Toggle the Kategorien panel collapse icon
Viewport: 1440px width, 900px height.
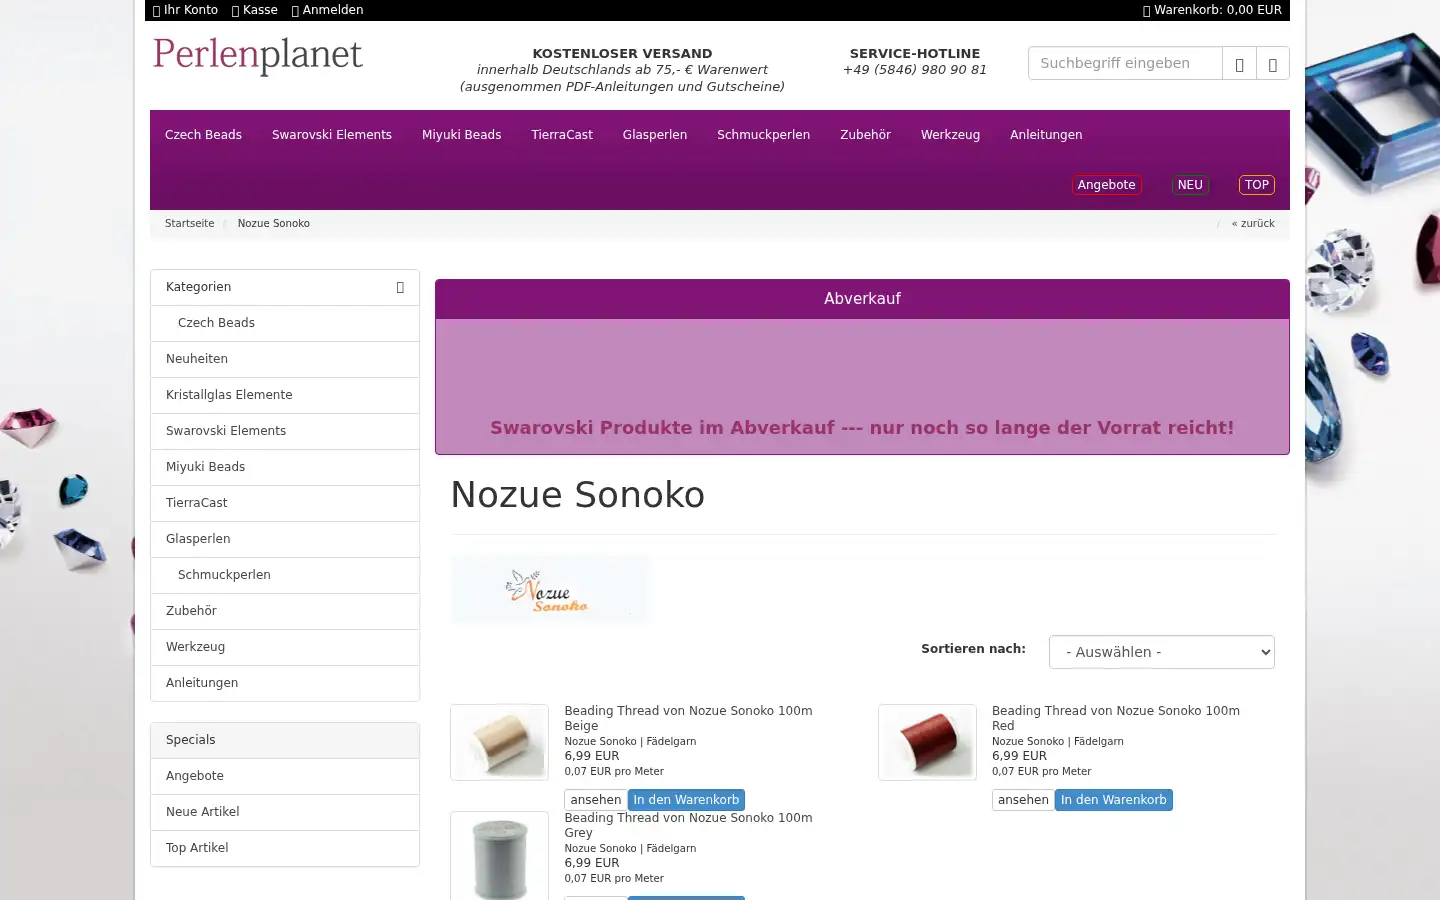pos(400,287)
